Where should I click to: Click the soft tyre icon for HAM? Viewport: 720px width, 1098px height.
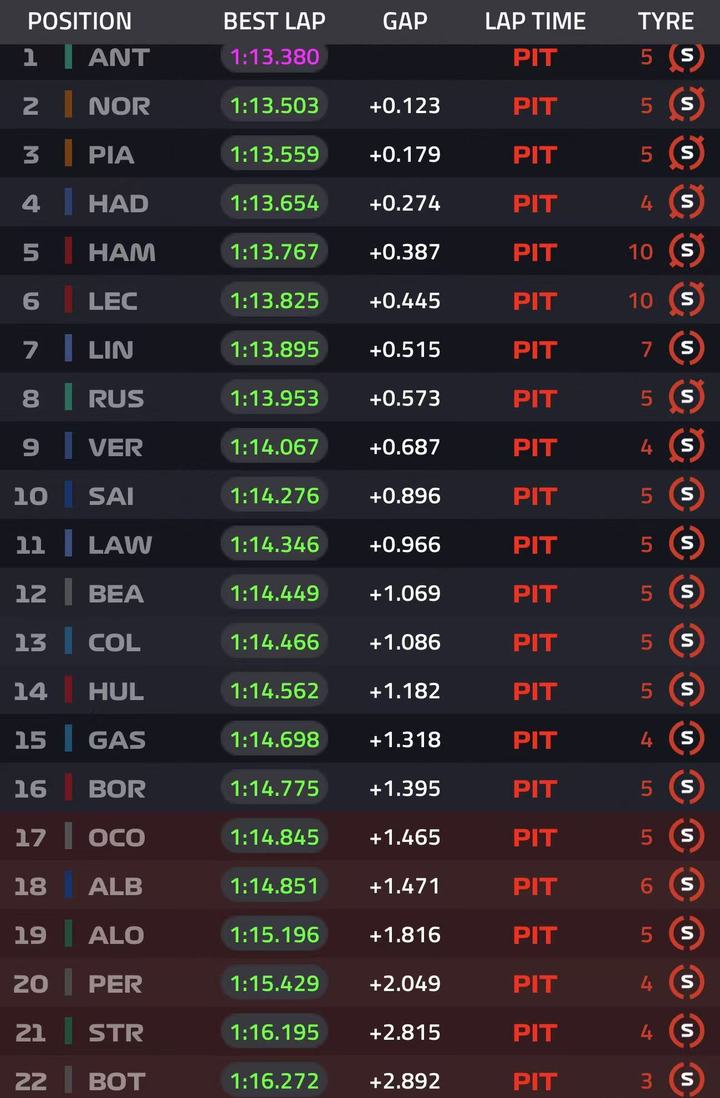point(686,251)
